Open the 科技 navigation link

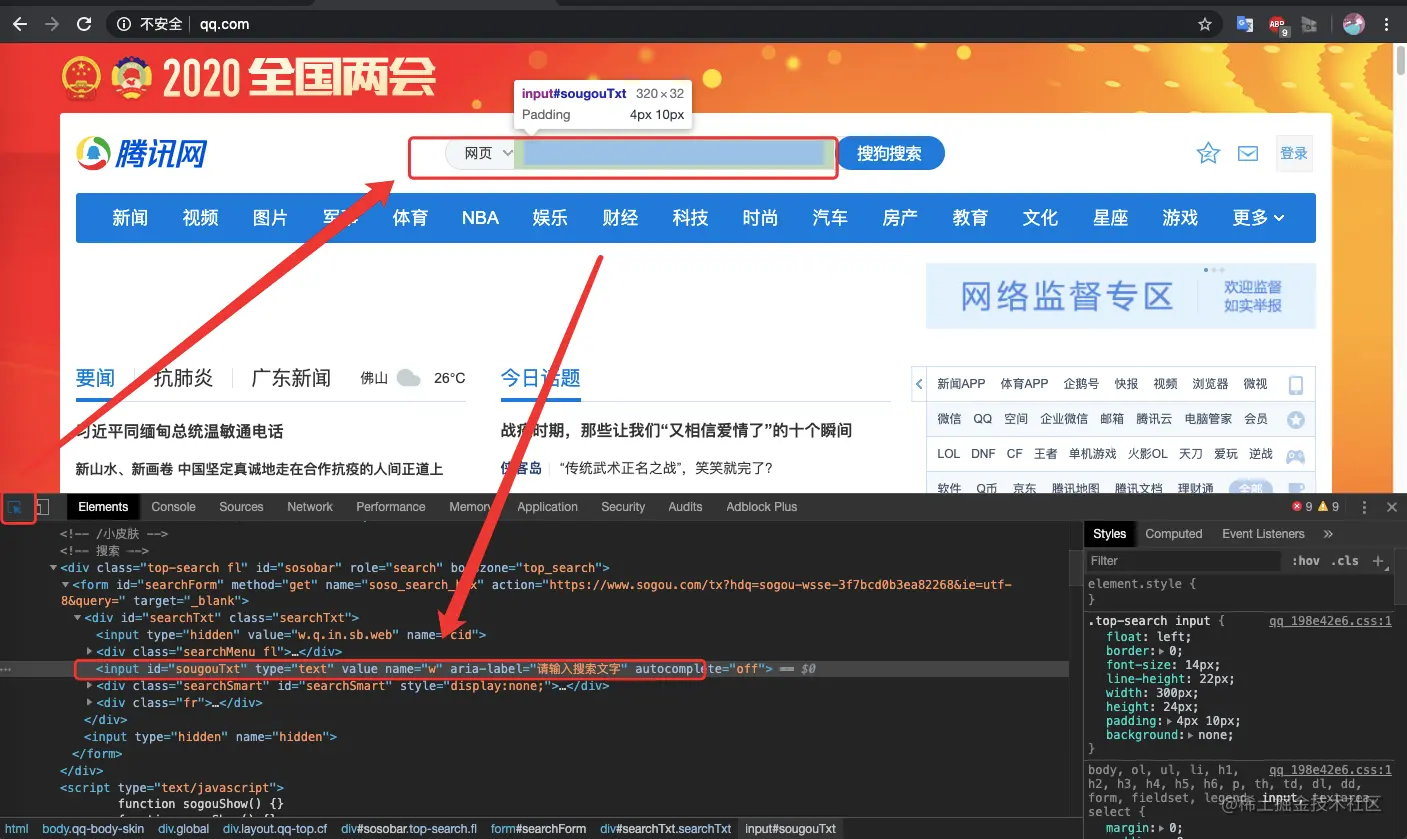click(690, 218)
